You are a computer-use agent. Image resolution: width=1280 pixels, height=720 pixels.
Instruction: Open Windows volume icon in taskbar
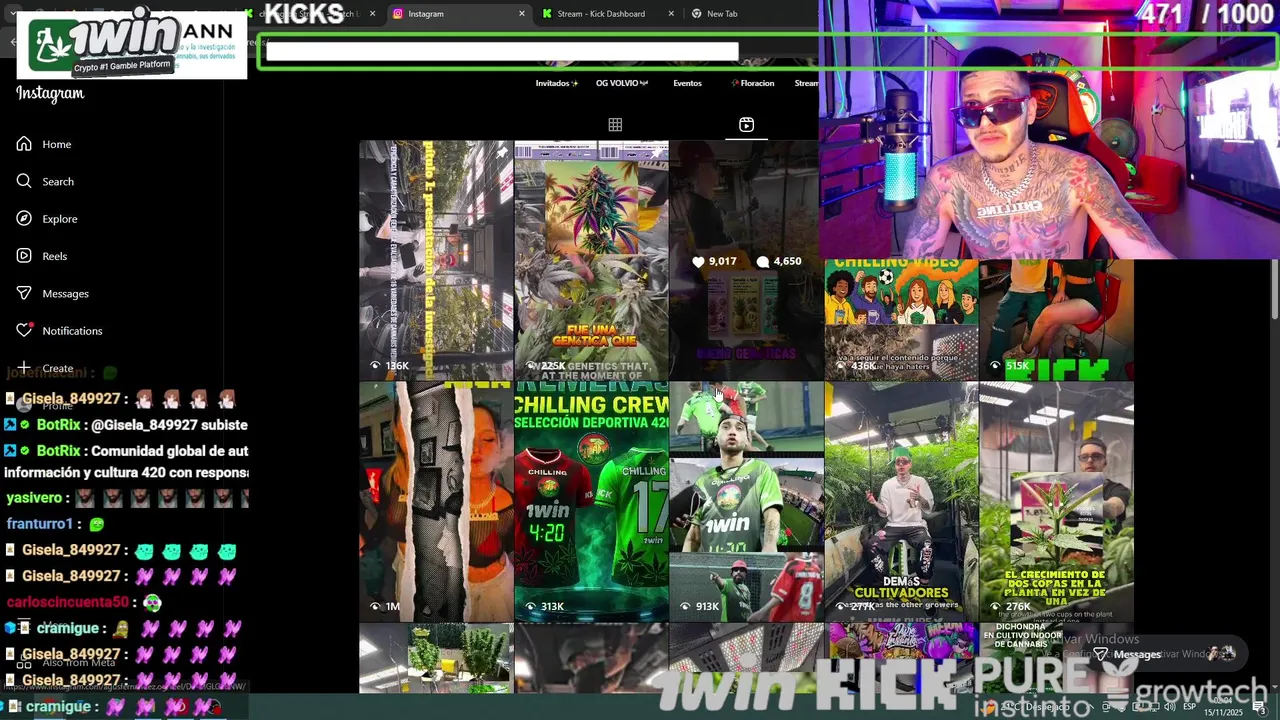tap(1169, 707)
